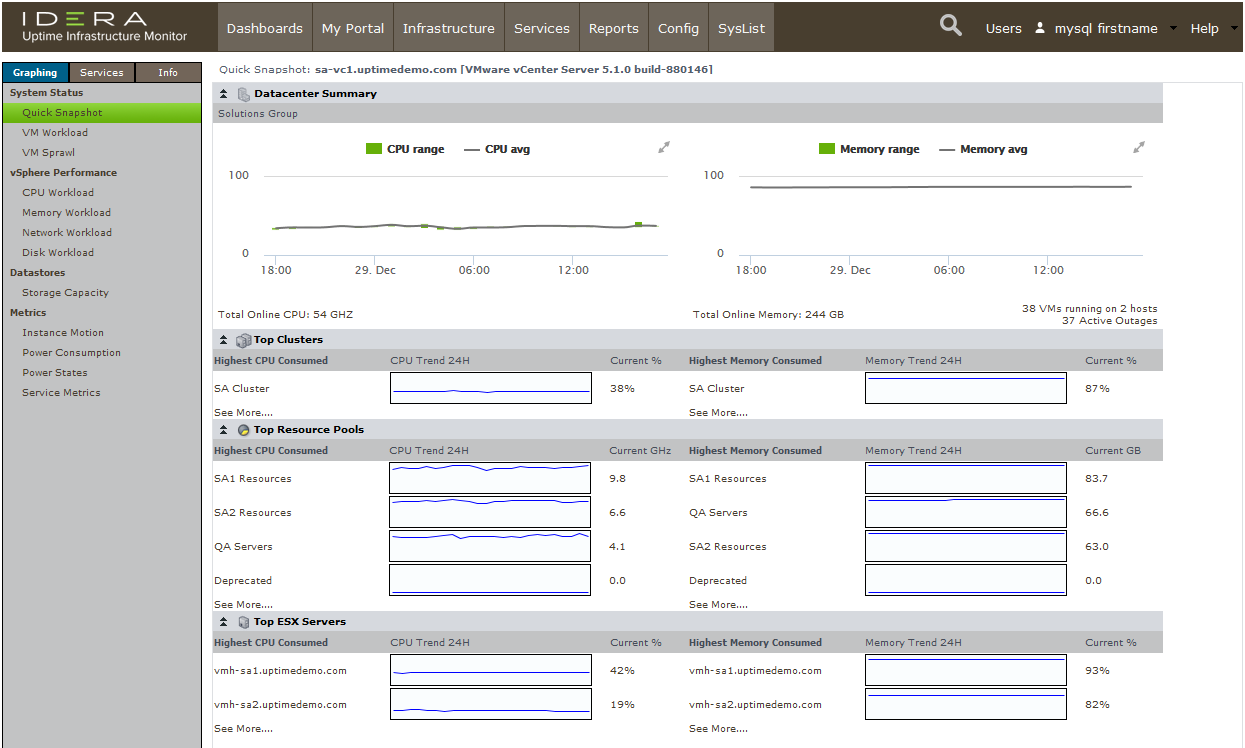Click the Top ESX Servers icon
Viewport: 1245px width, 748px height.
click(243, 622)
